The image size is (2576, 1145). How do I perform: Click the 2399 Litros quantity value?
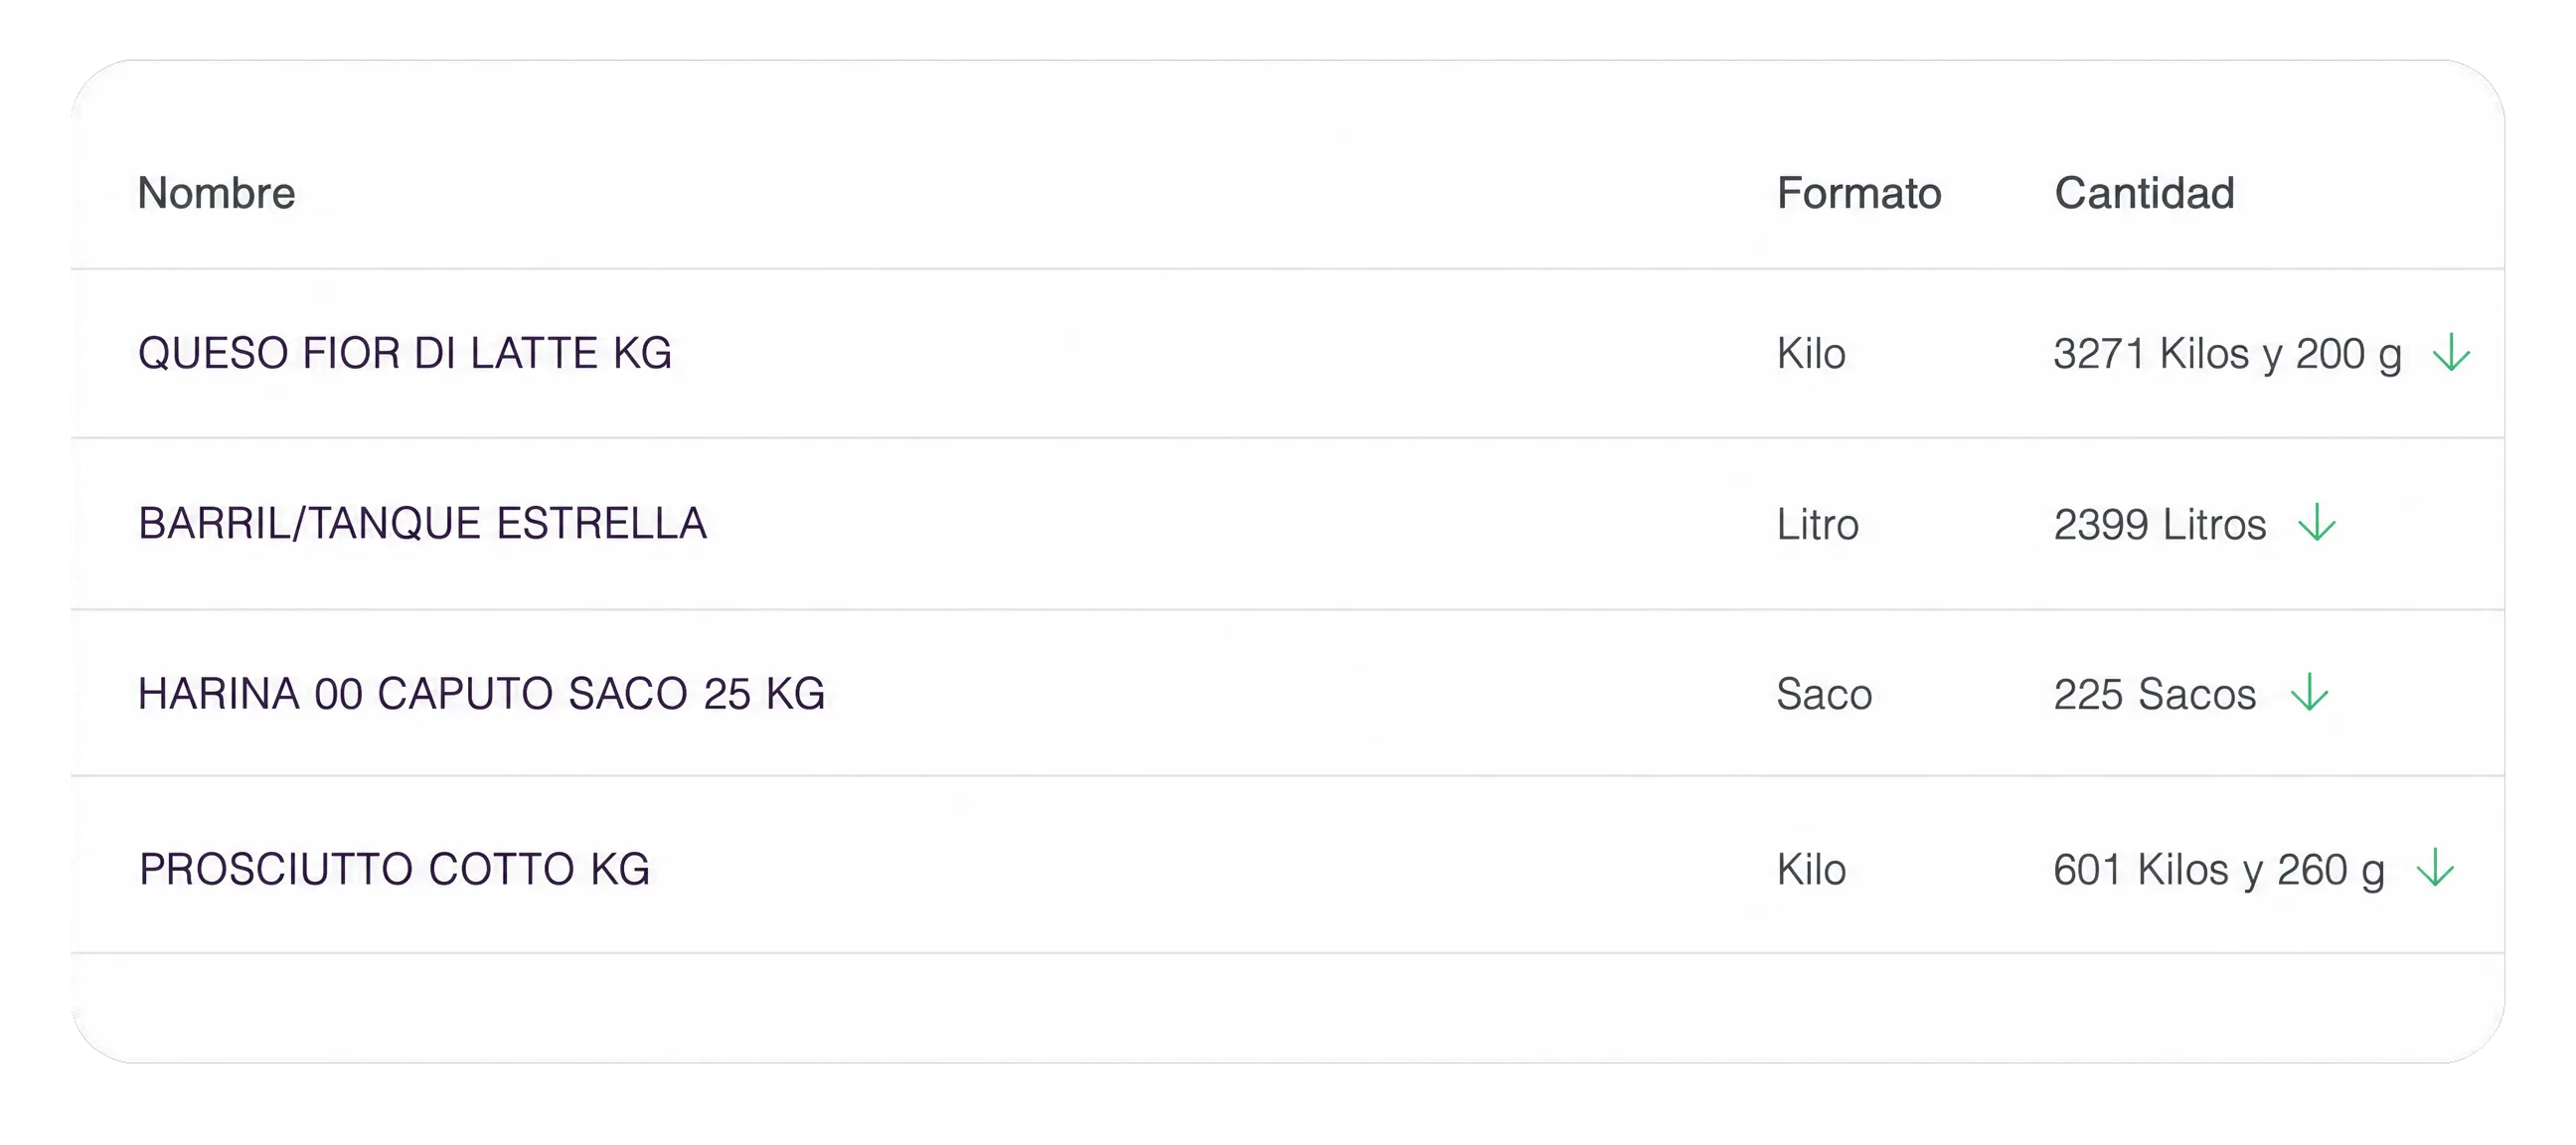click(2160, 524)
